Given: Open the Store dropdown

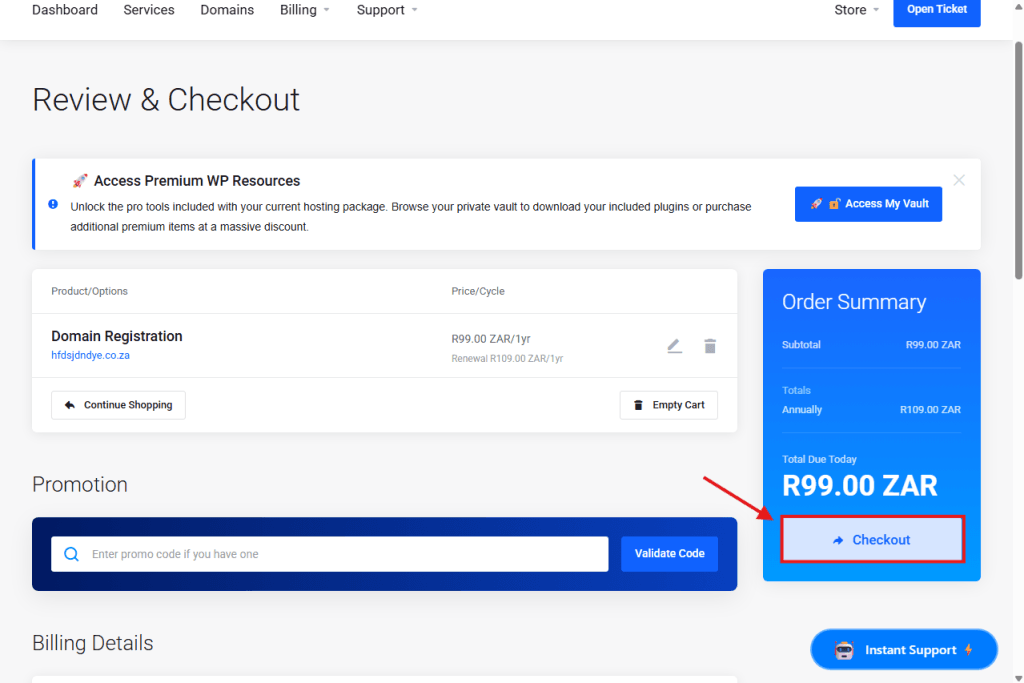Looking at the screenshot, I should coord(856,10).
